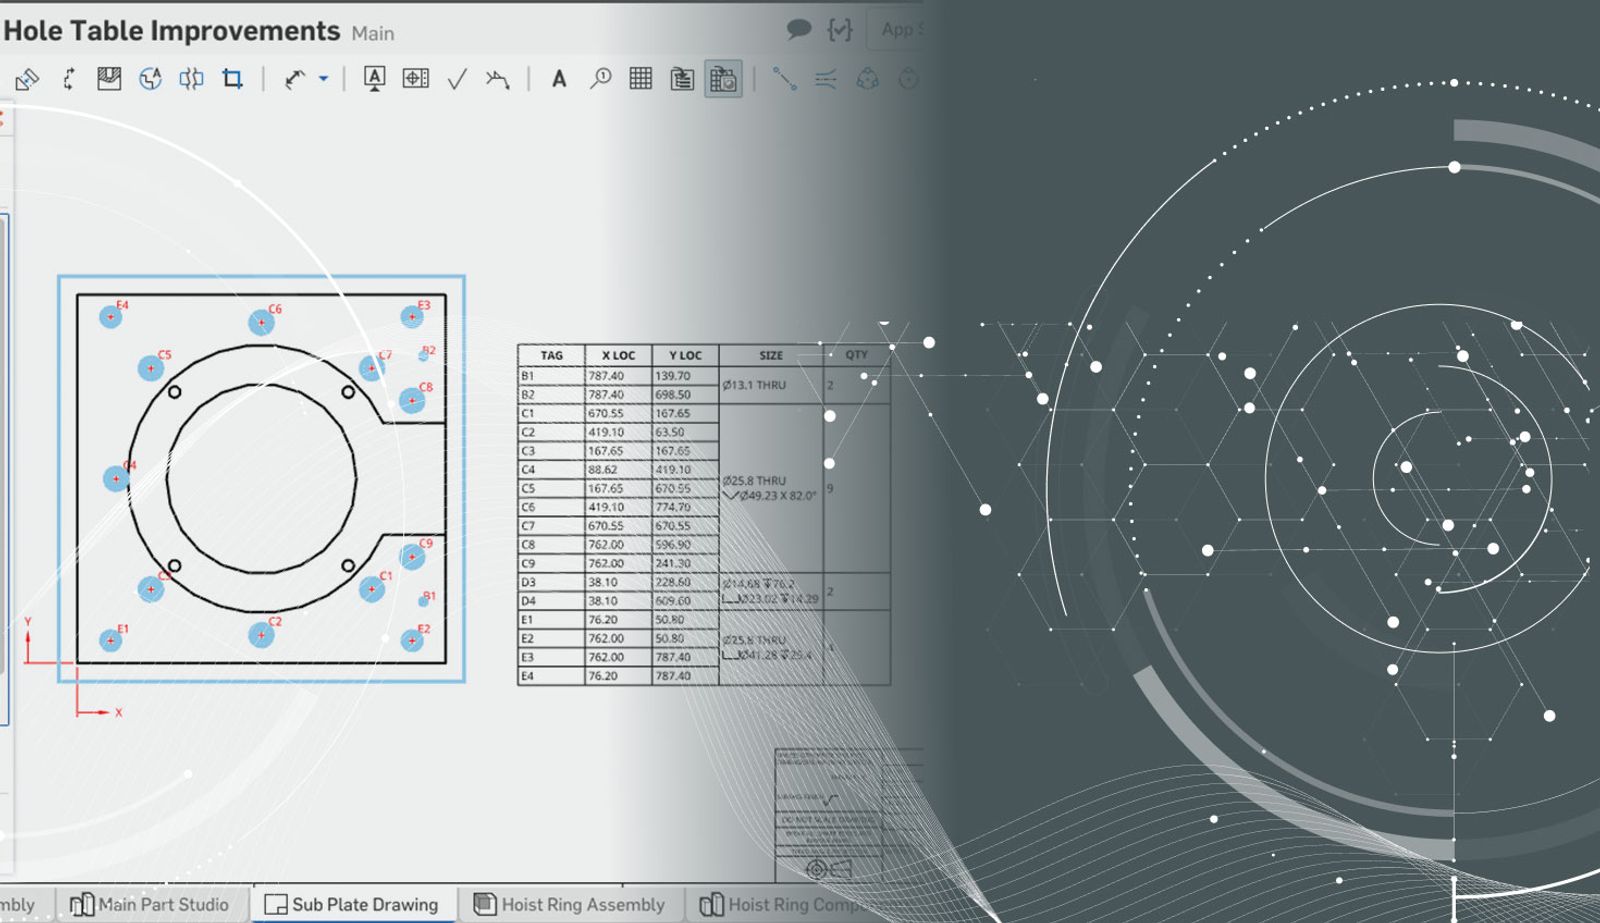
Task: Select hole C6 in the drawing view
Action: [x=261, y=322]
